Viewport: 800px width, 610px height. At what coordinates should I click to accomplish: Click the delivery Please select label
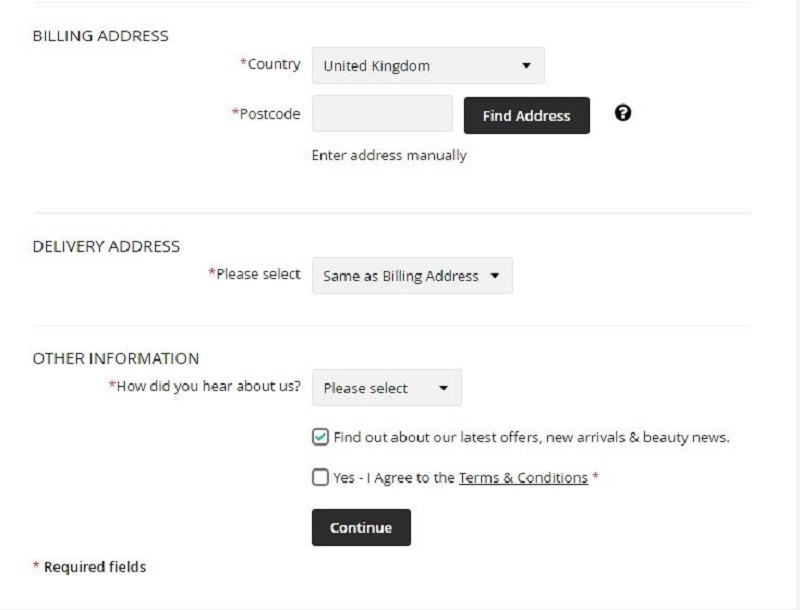(x=254, y=274)
